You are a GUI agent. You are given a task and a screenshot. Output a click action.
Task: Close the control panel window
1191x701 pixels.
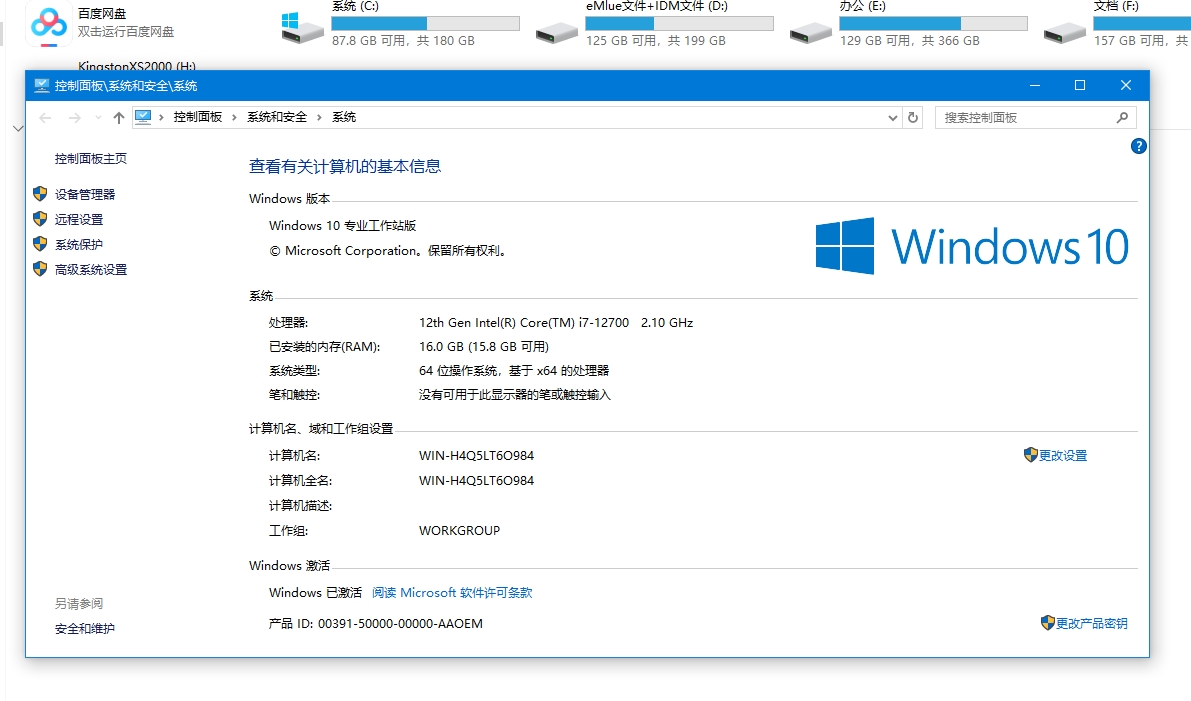[x=1126, y=85]
